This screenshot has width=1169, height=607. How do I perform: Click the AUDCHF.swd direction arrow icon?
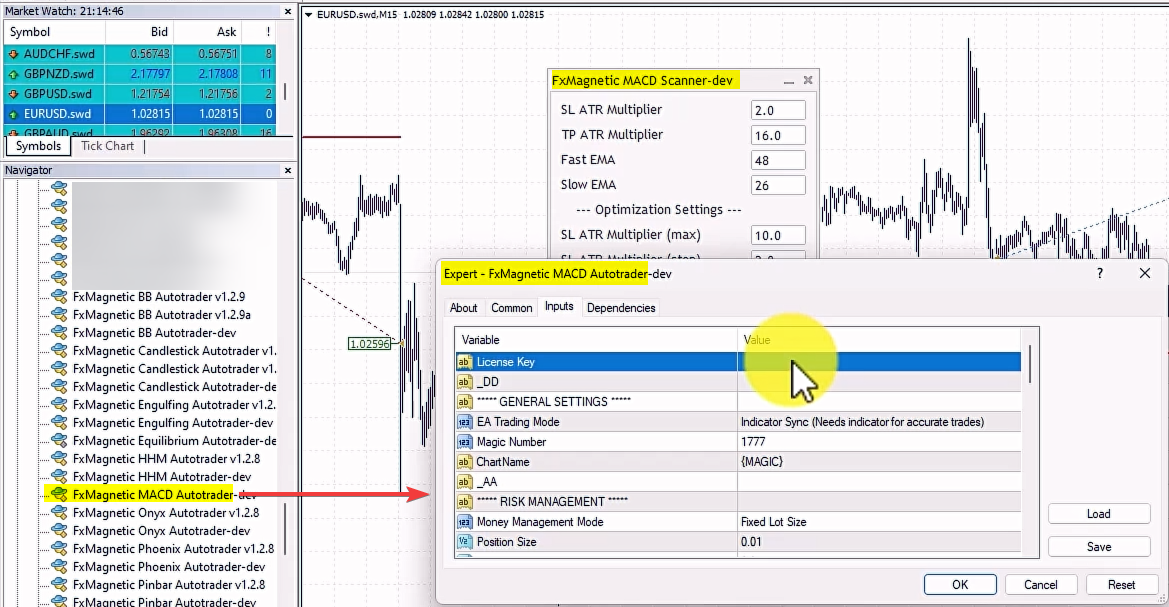point(13,54)
